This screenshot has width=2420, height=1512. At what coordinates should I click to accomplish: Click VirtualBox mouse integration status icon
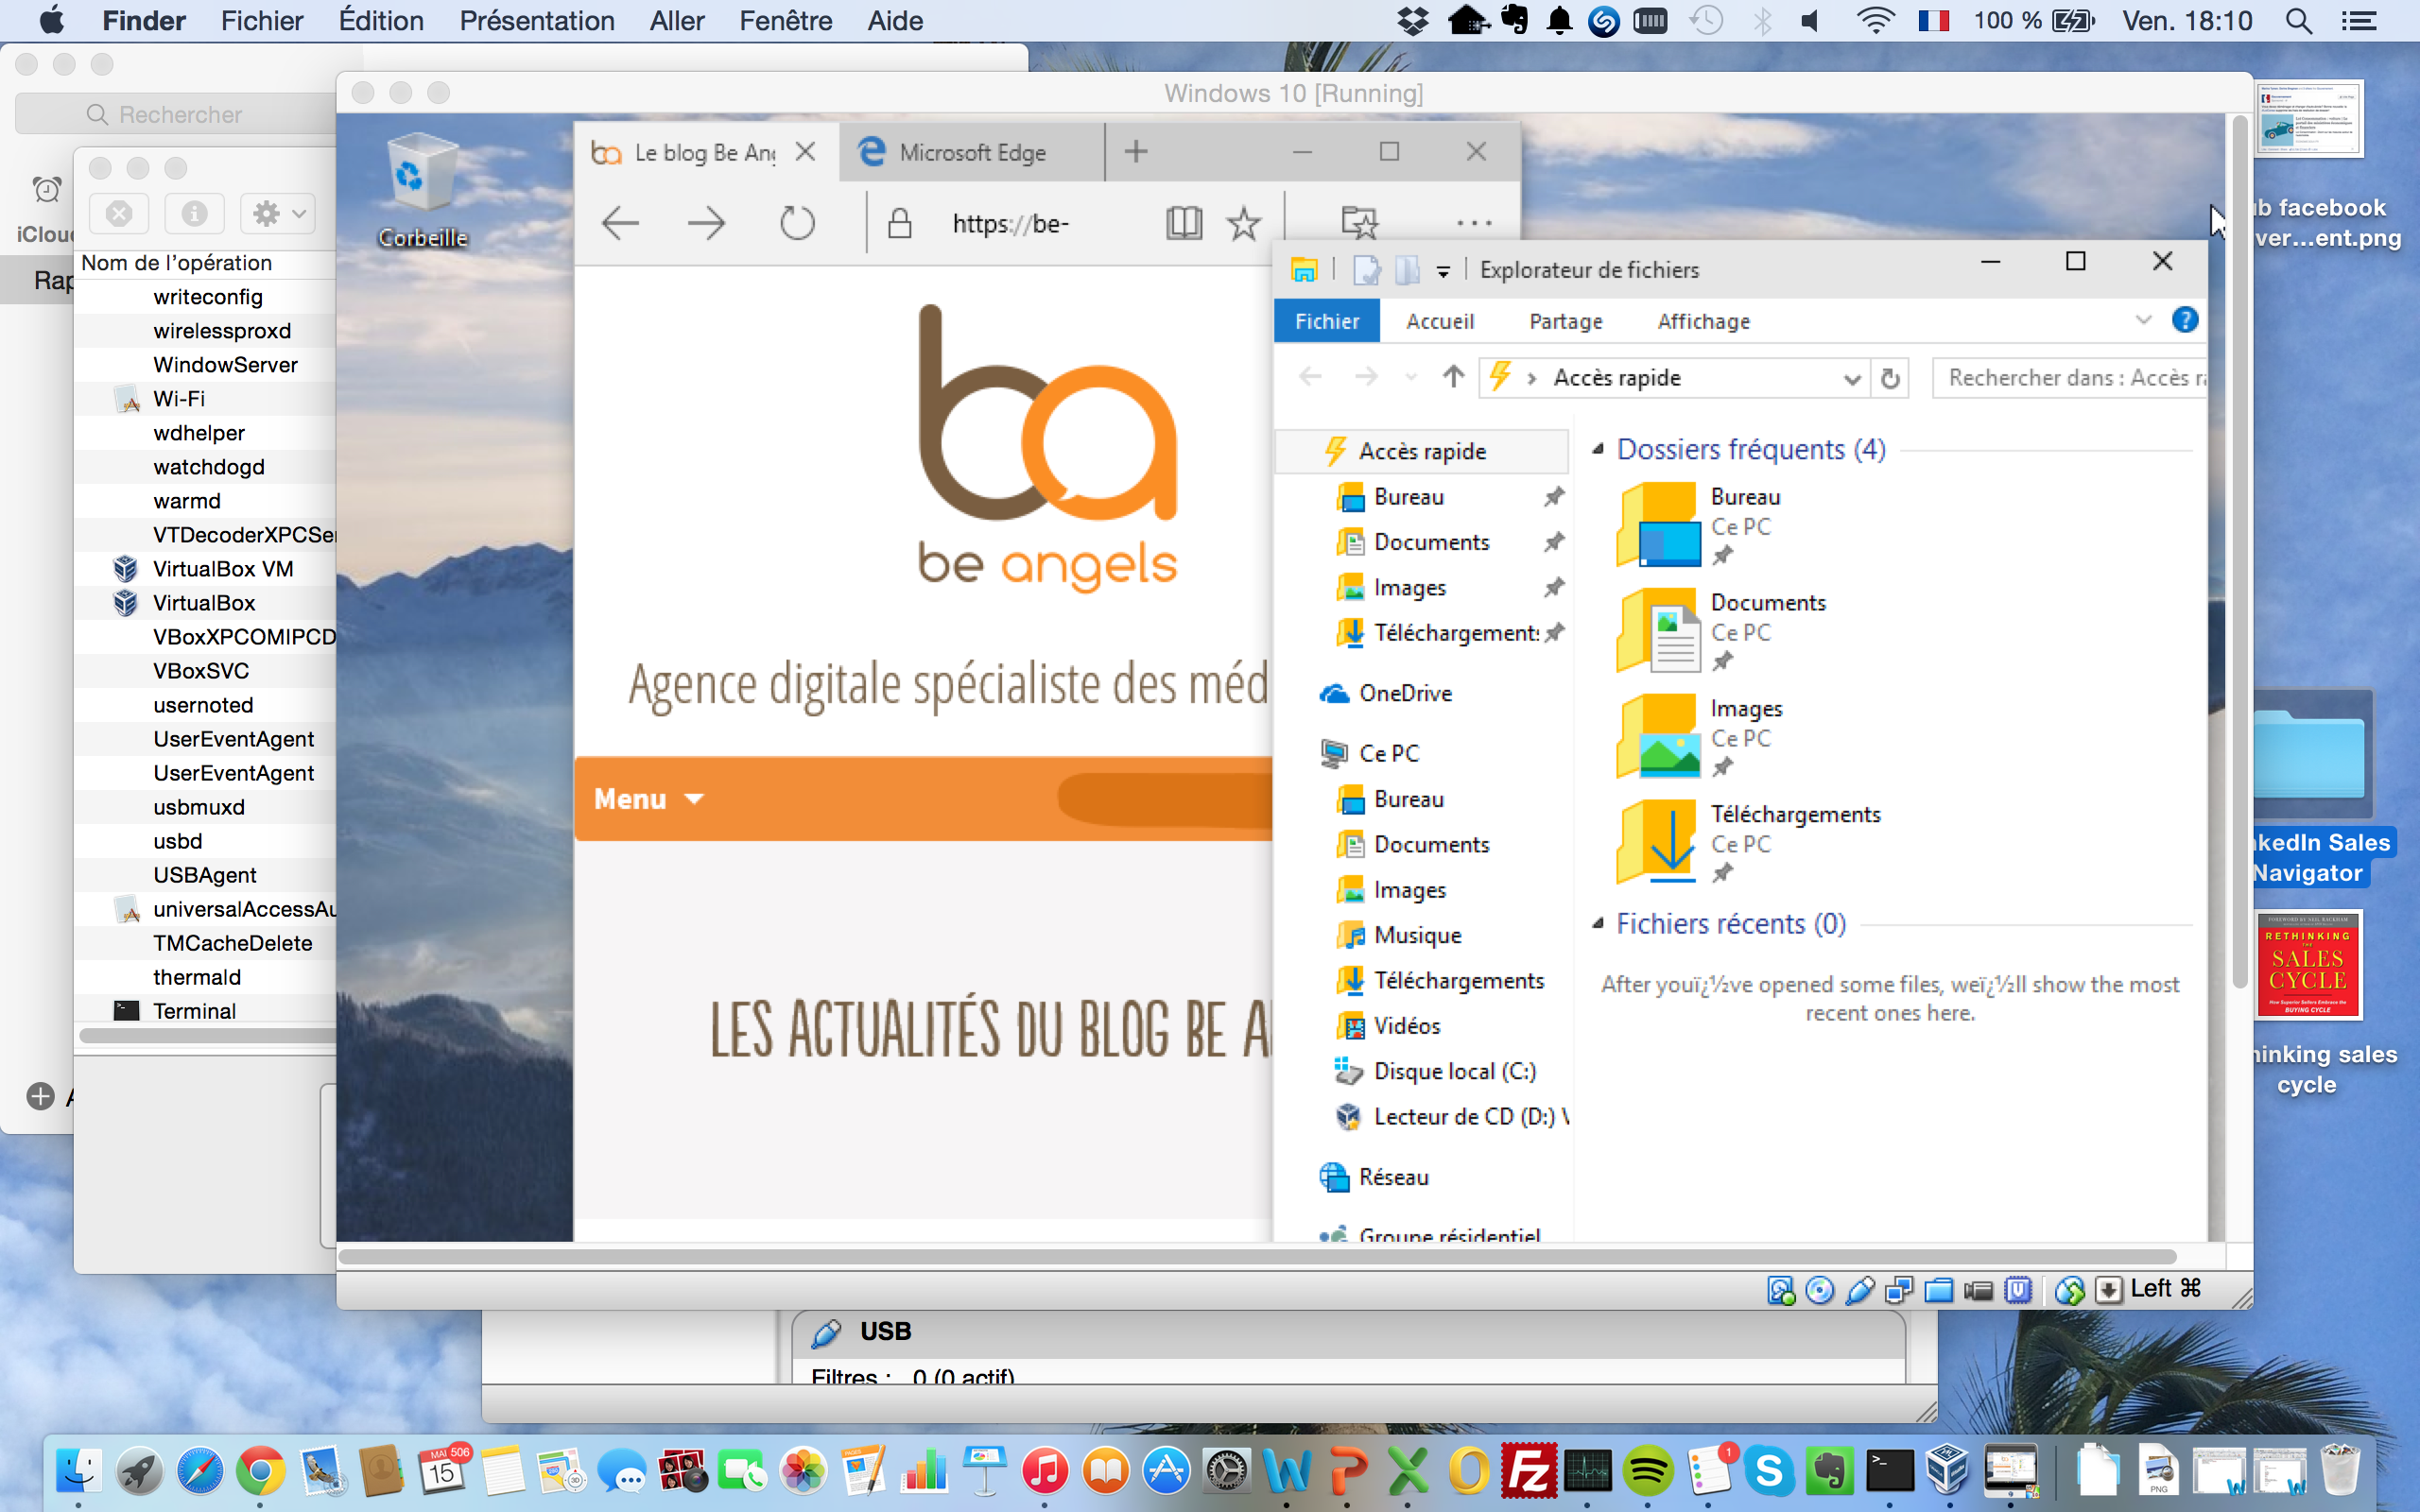pyautogui.click(x=2070, y=1290)
